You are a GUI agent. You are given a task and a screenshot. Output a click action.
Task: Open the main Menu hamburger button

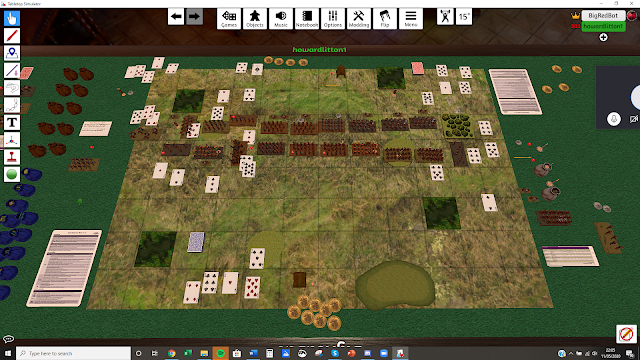pos(411,18)
